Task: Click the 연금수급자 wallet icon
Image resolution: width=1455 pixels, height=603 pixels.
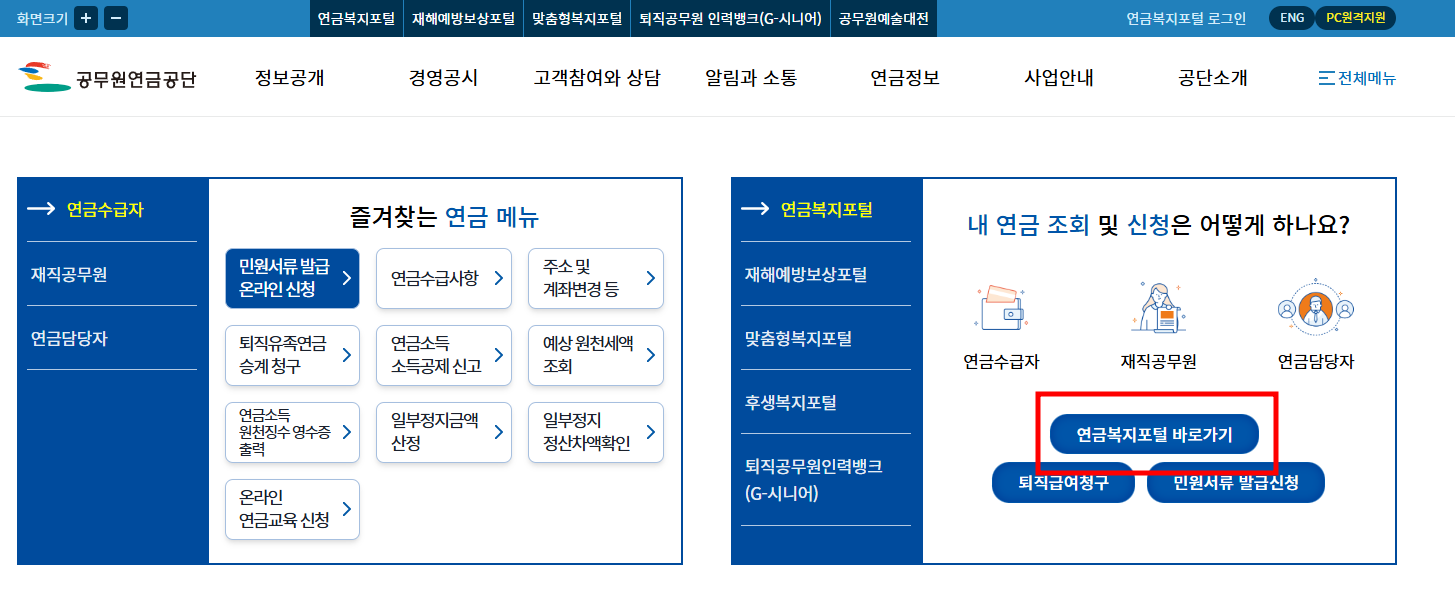Action: coord(1001,308)
